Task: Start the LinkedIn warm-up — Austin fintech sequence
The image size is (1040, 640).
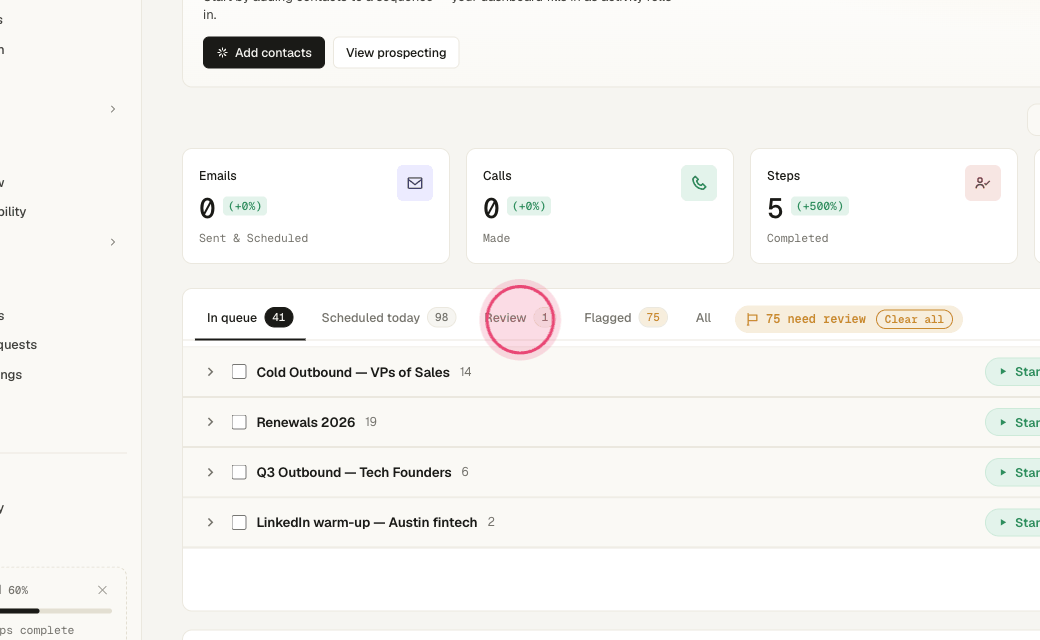Action: click(x=1013, y=523)
